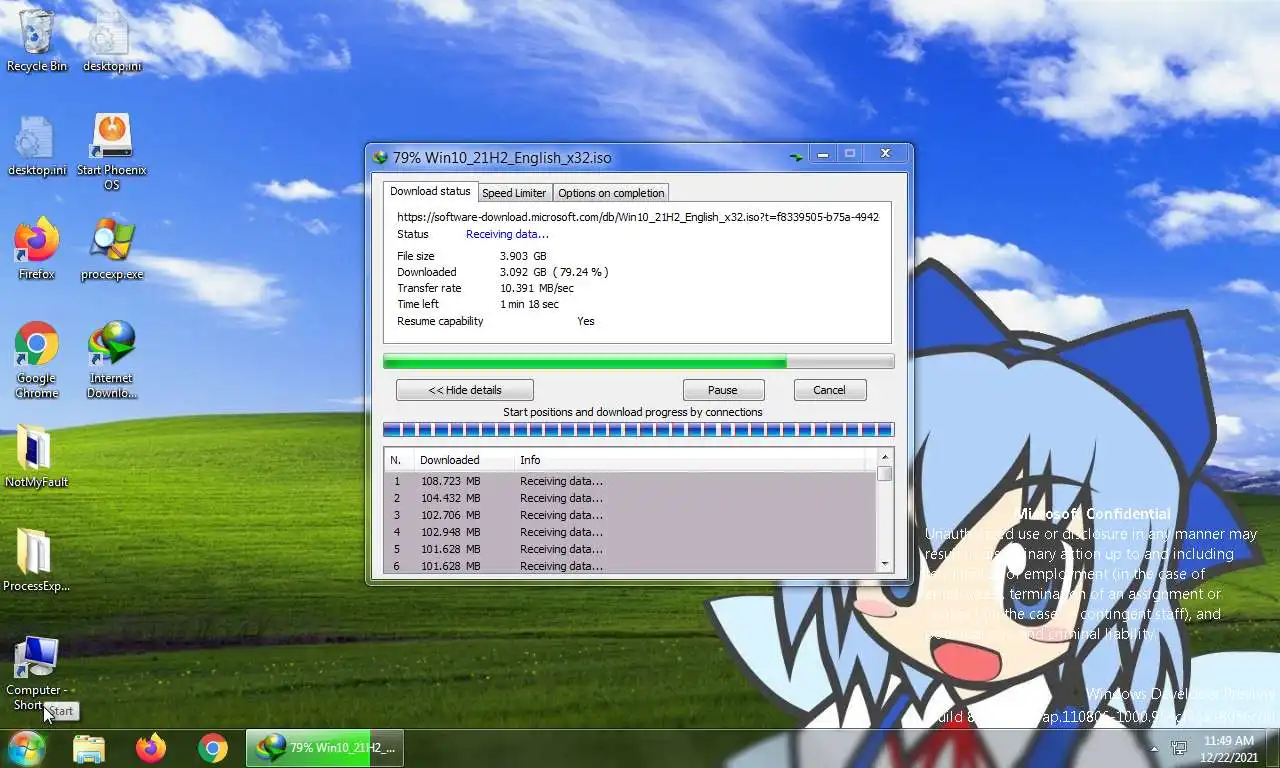This screenshot has height=768, width=1280.
Task: Click the N. column header
Action: pos(399,460)
